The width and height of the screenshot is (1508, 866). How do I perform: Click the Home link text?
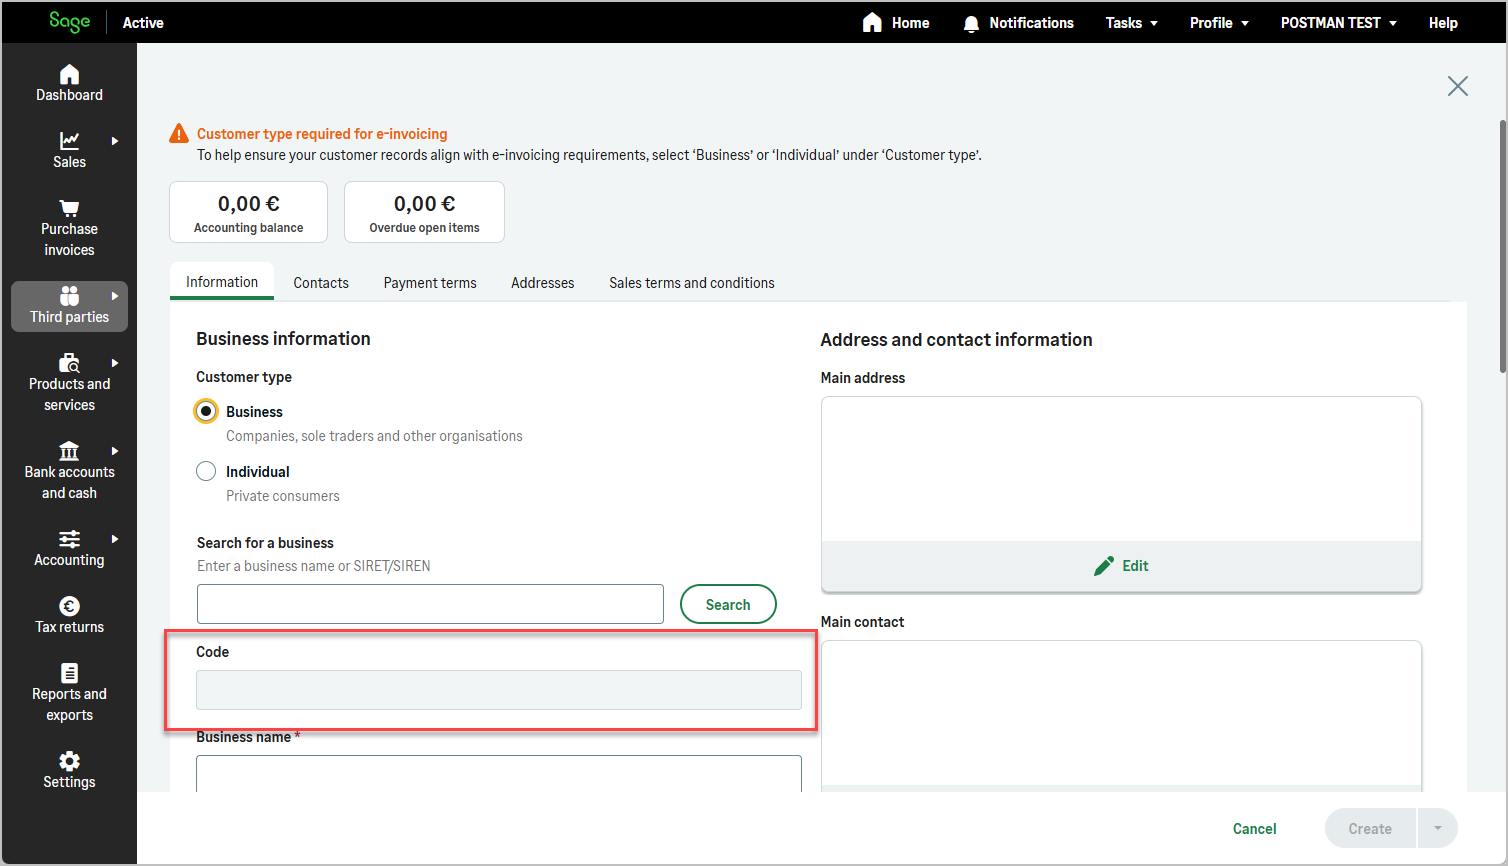[910, 23]
